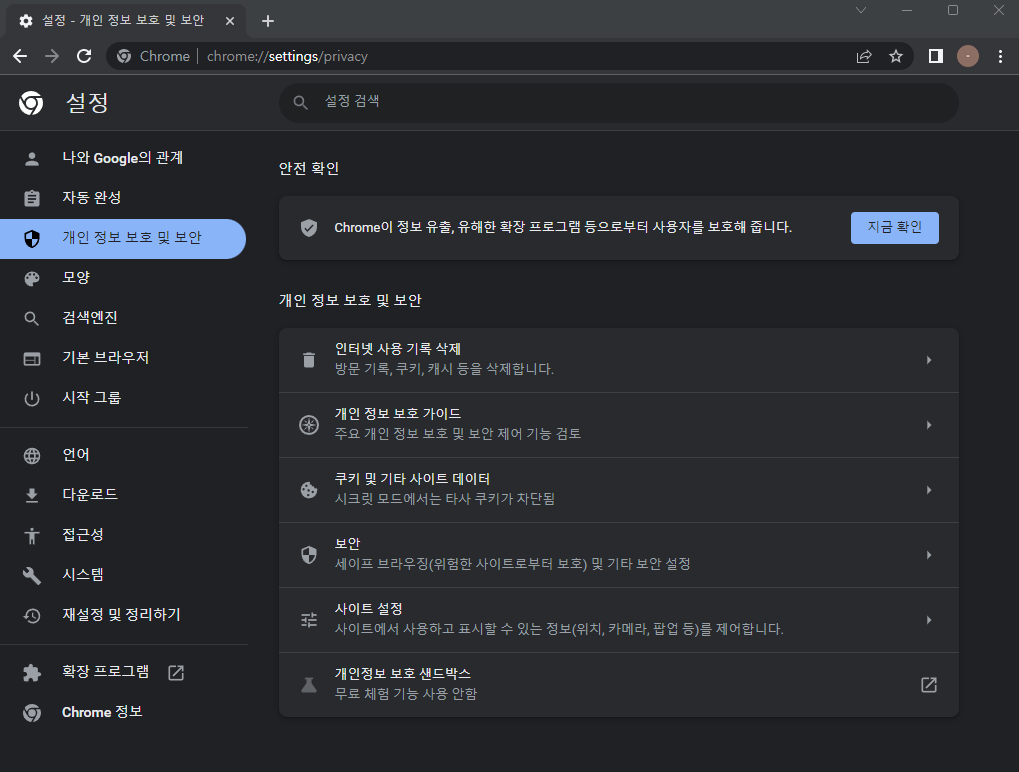Click the browser forward arrow
This screenshot has width=1019, height=772.
[52, 57]
